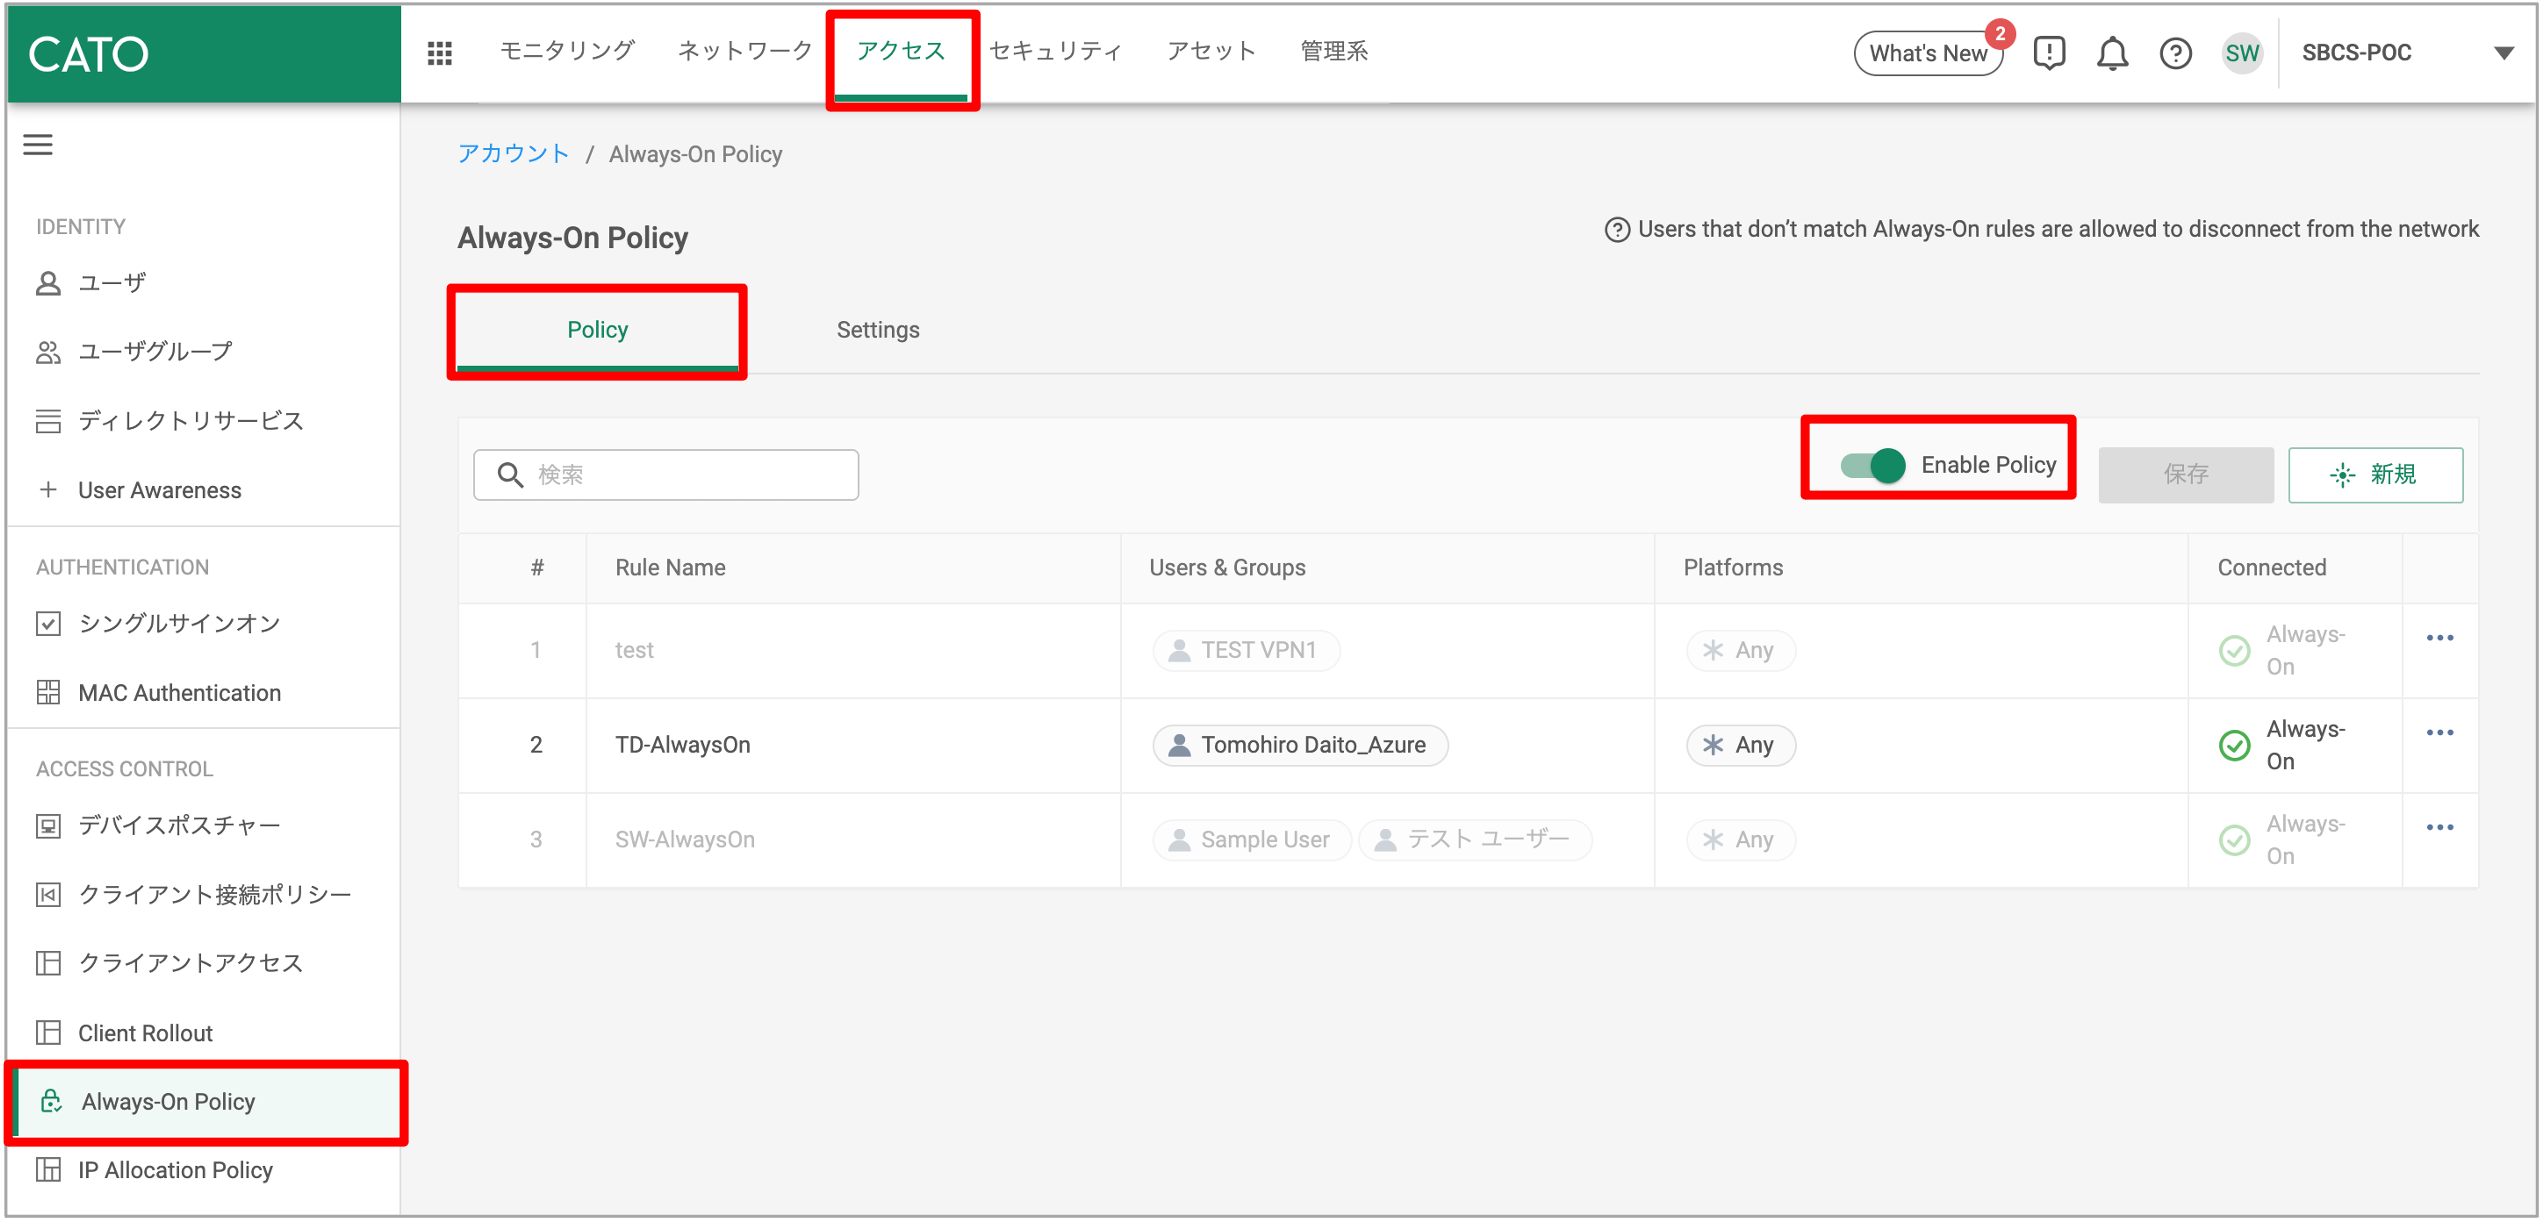Open クライアントアクセス in the sidebar
Image resolution: width=2543 pixels, height=1219 pixels.
pyautogui.click(x=204, y=963)
